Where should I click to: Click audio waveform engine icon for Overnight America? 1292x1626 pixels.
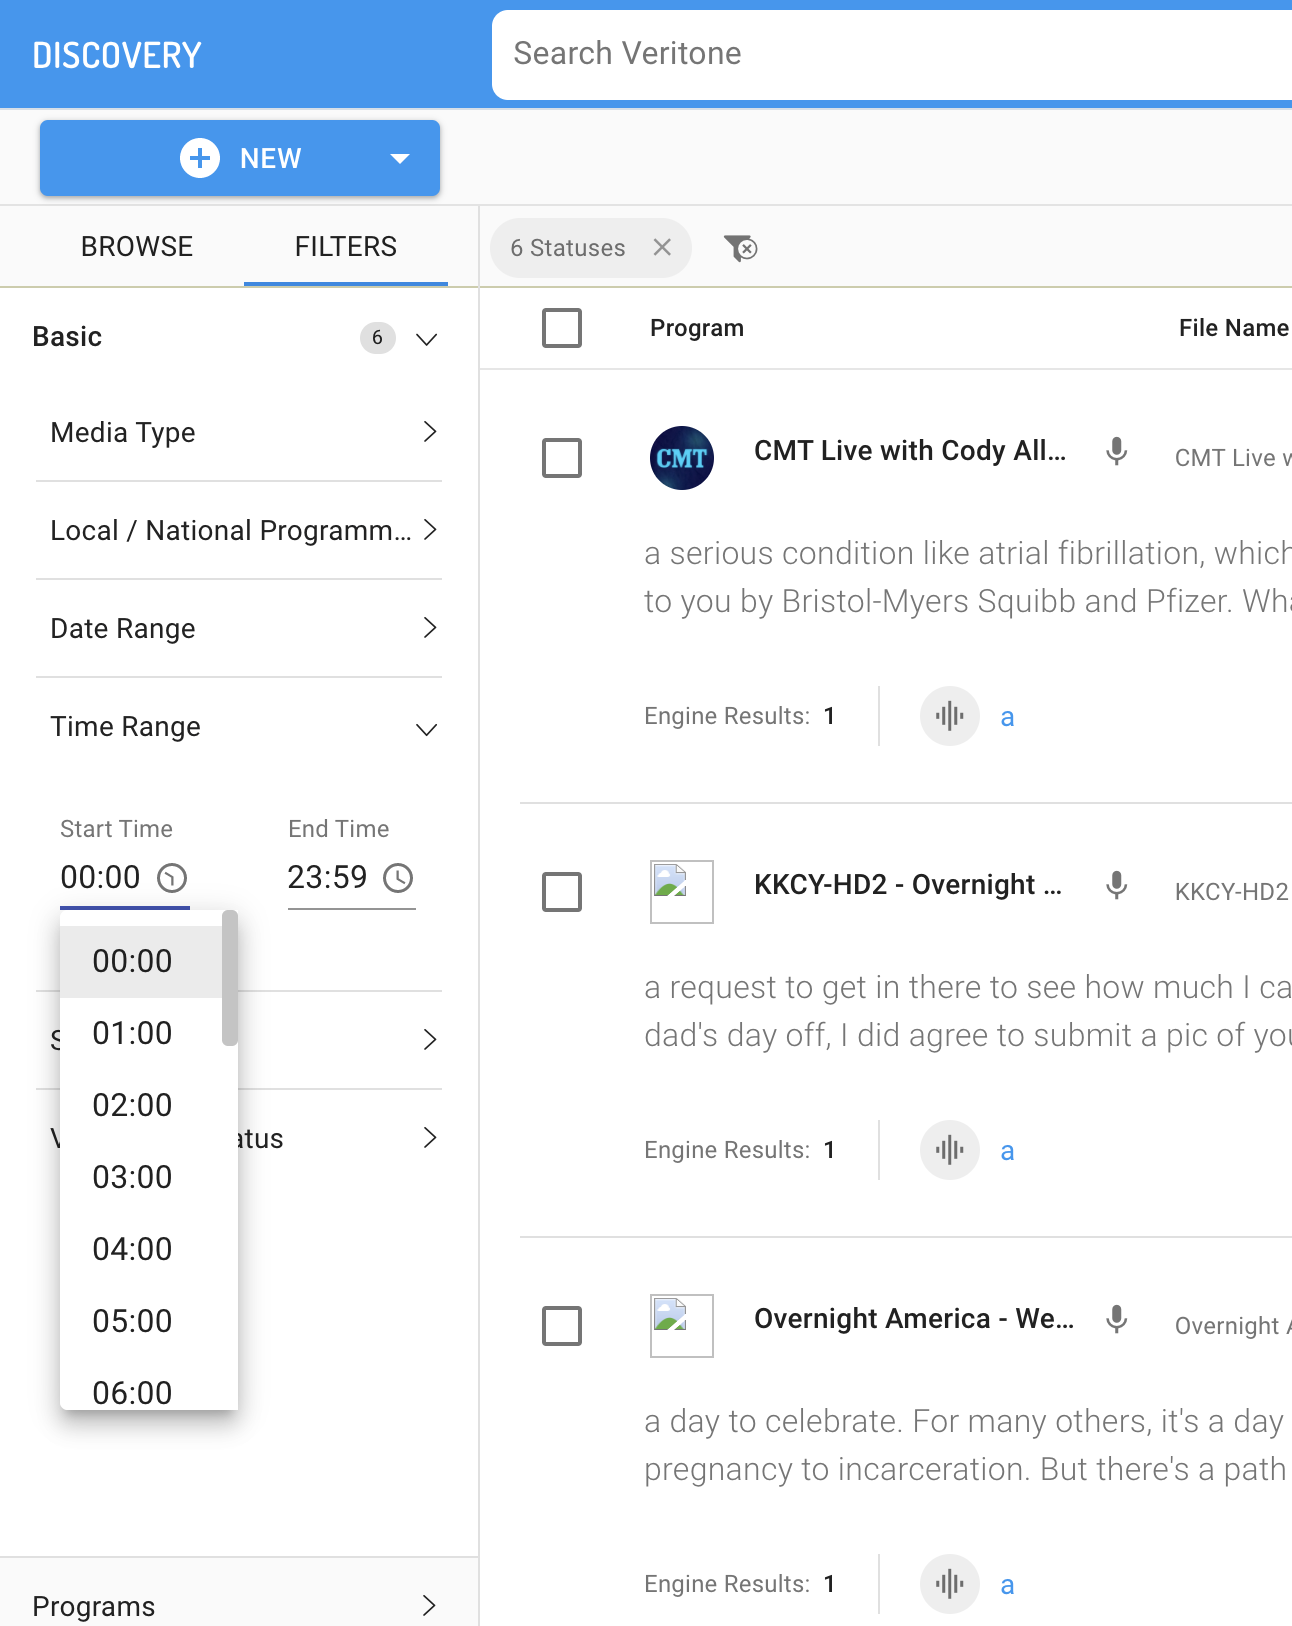(949, 1584)
